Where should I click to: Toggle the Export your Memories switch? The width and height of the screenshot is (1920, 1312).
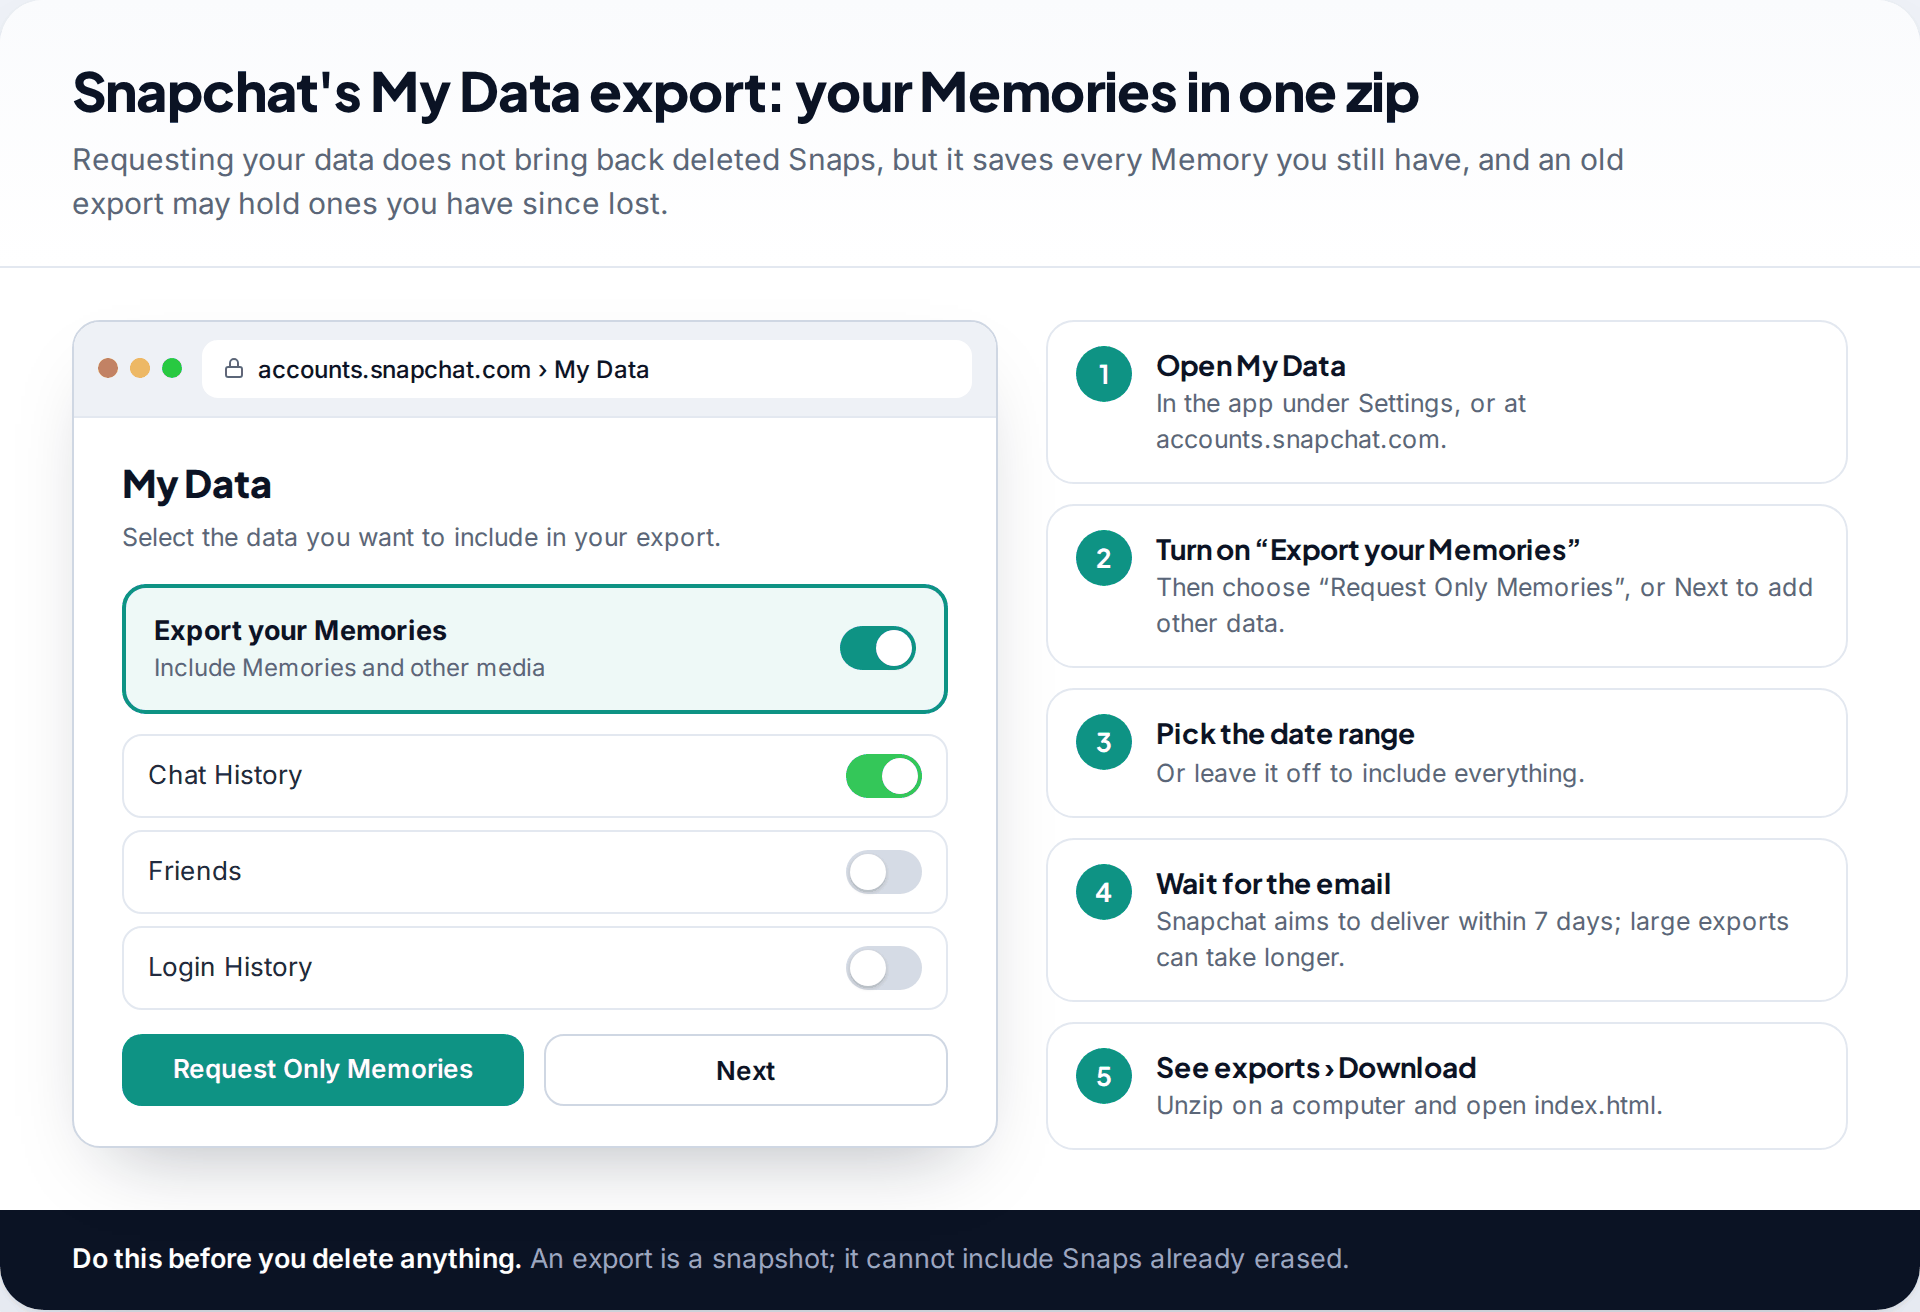pos(878,648)
